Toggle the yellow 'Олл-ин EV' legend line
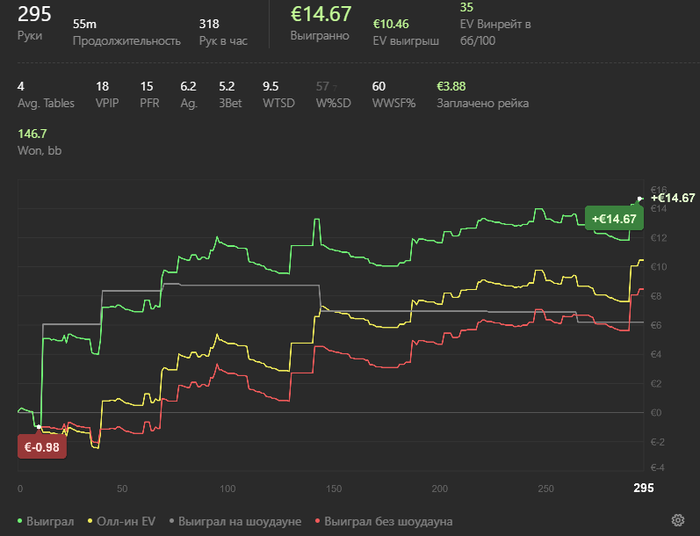 [123, 521]
